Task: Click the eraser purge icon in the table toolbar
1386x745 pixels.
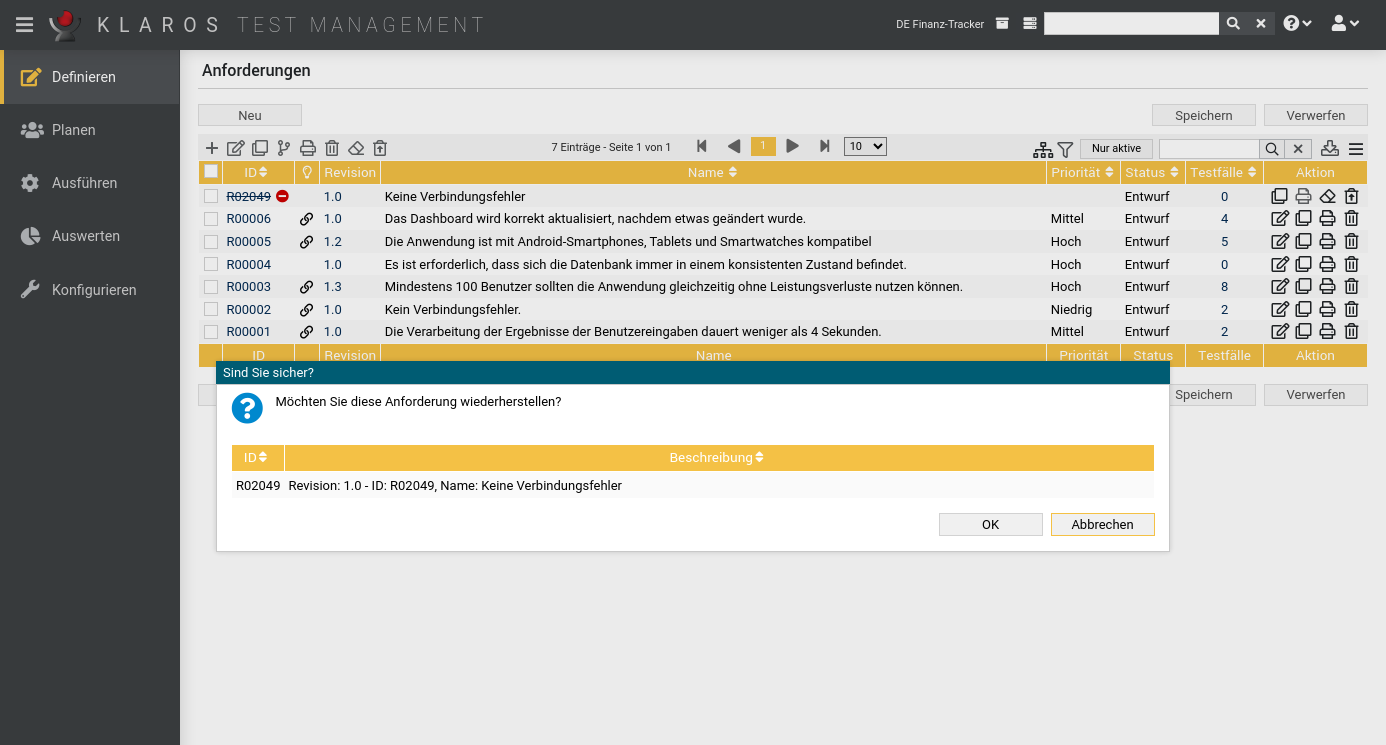Action: [356, 148]
